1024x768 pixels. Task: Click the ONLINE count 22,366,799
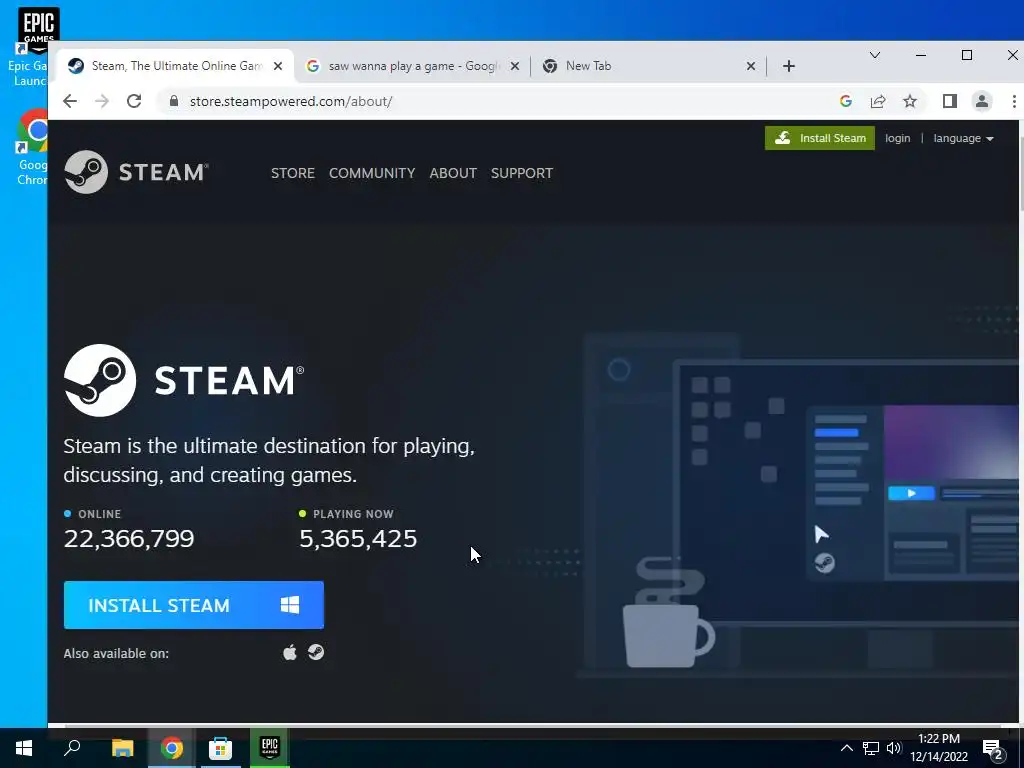pyautogui.click(x=129, y=539)
